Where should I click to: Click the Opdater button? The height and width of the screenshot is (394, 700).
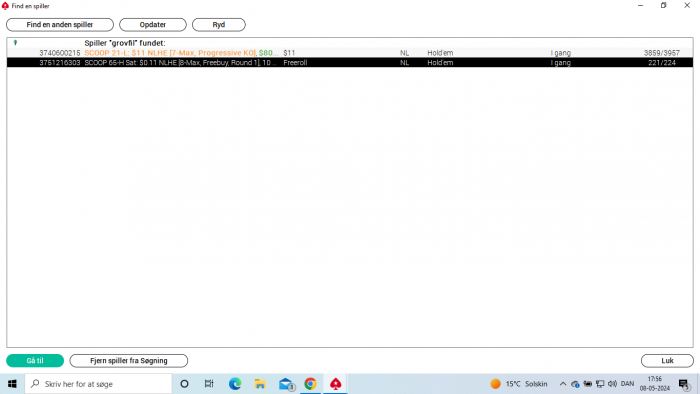coord(153,25)
